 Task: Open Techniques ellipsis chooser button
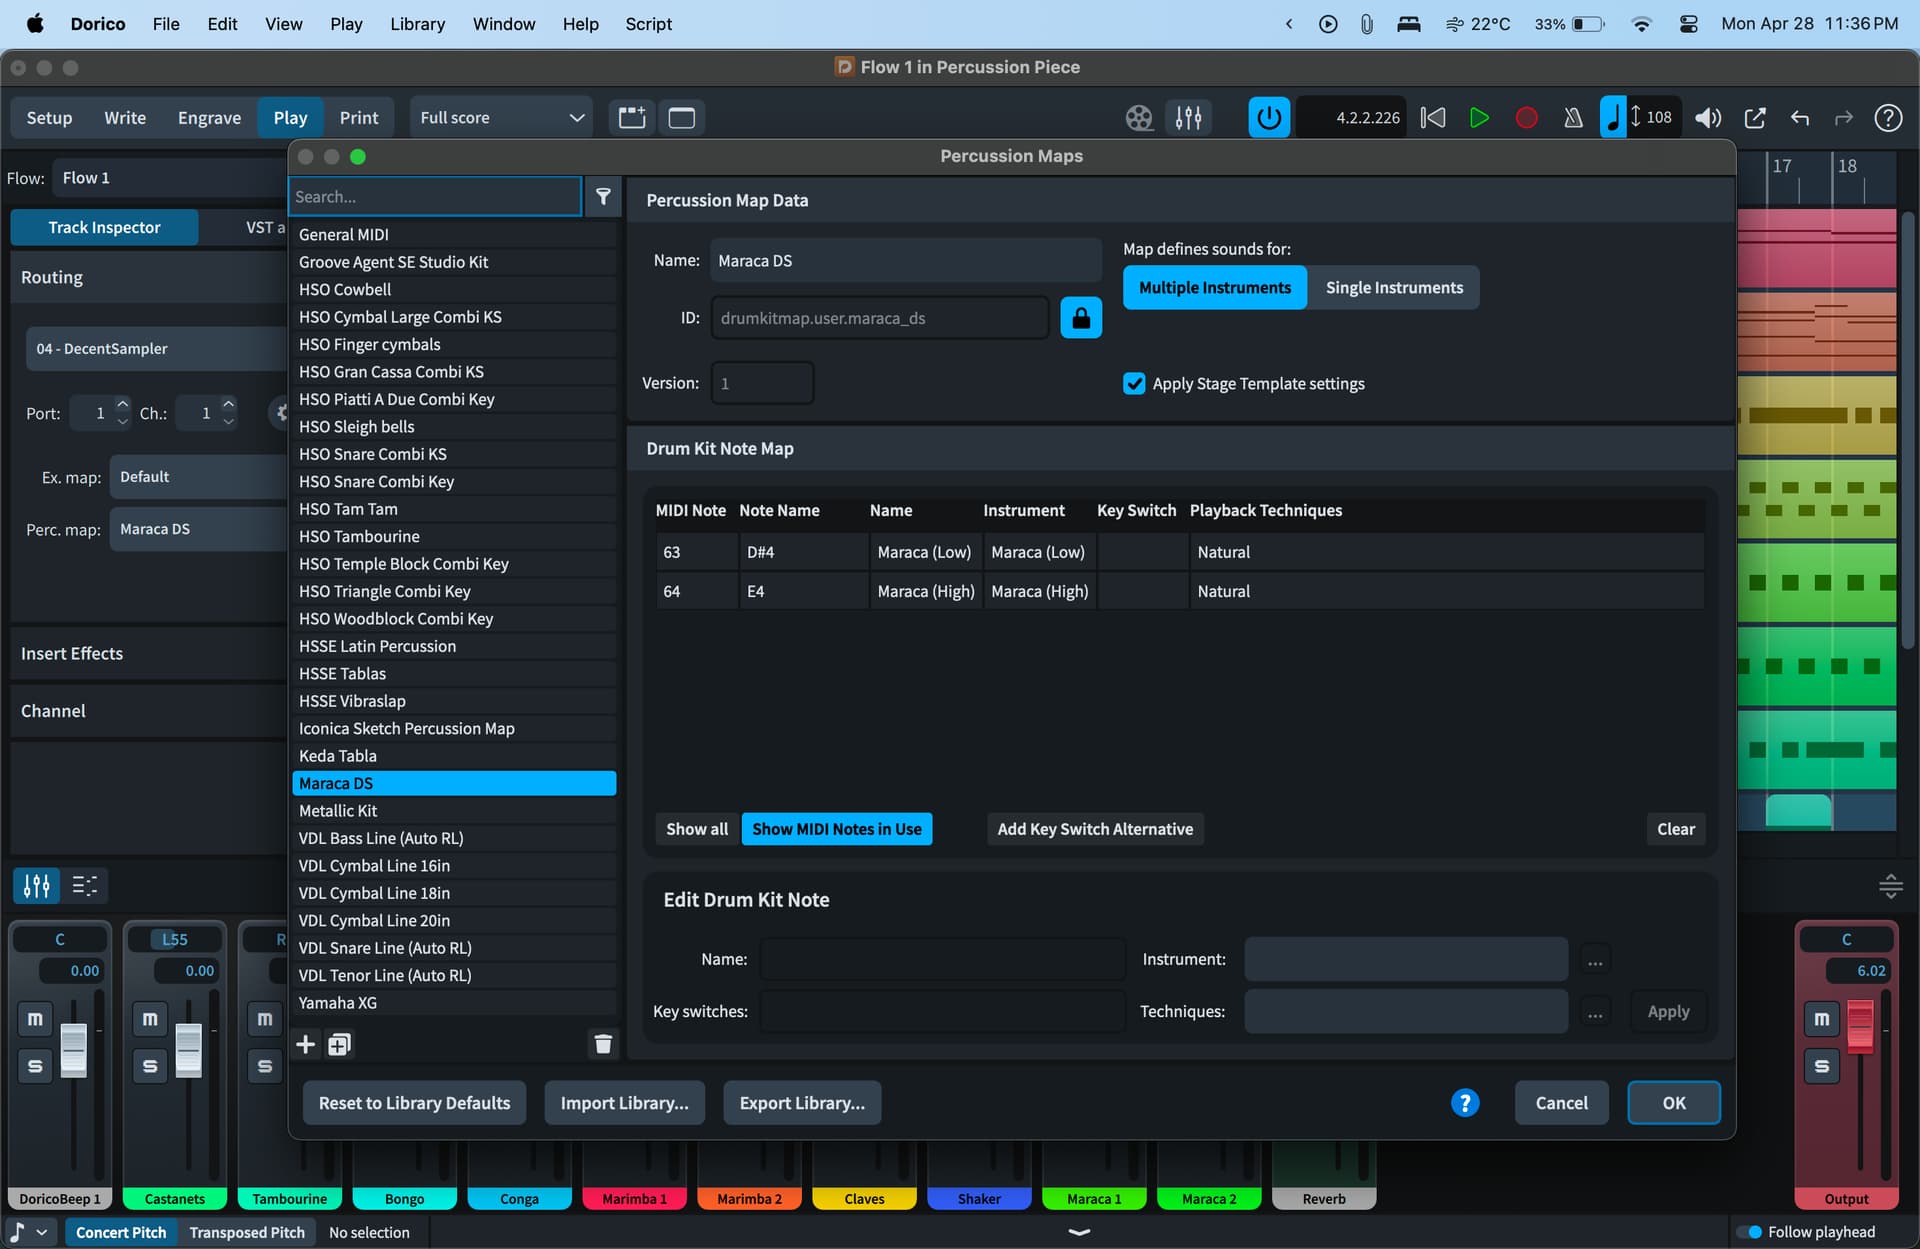1595,1012
